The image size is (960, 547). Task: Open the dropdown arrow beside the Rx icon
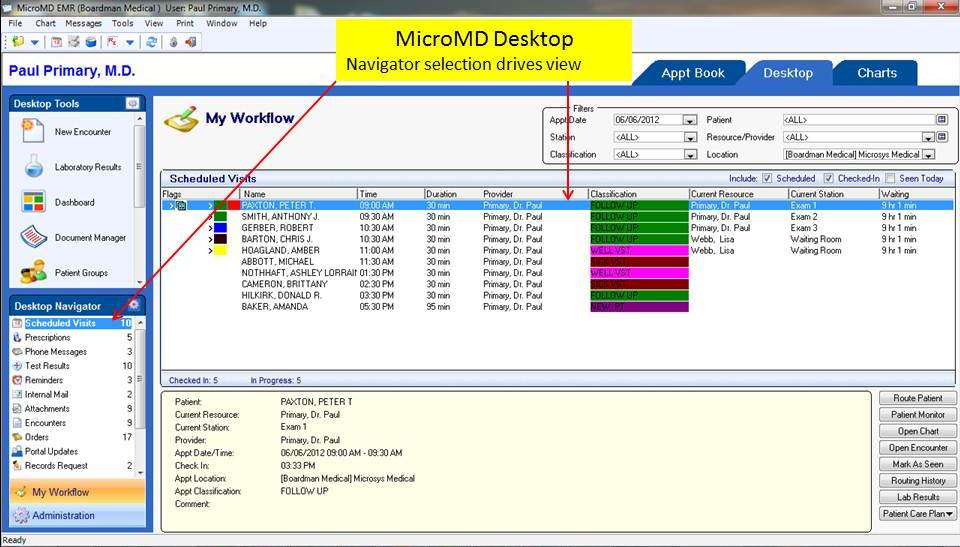click(x=130, y=42)
